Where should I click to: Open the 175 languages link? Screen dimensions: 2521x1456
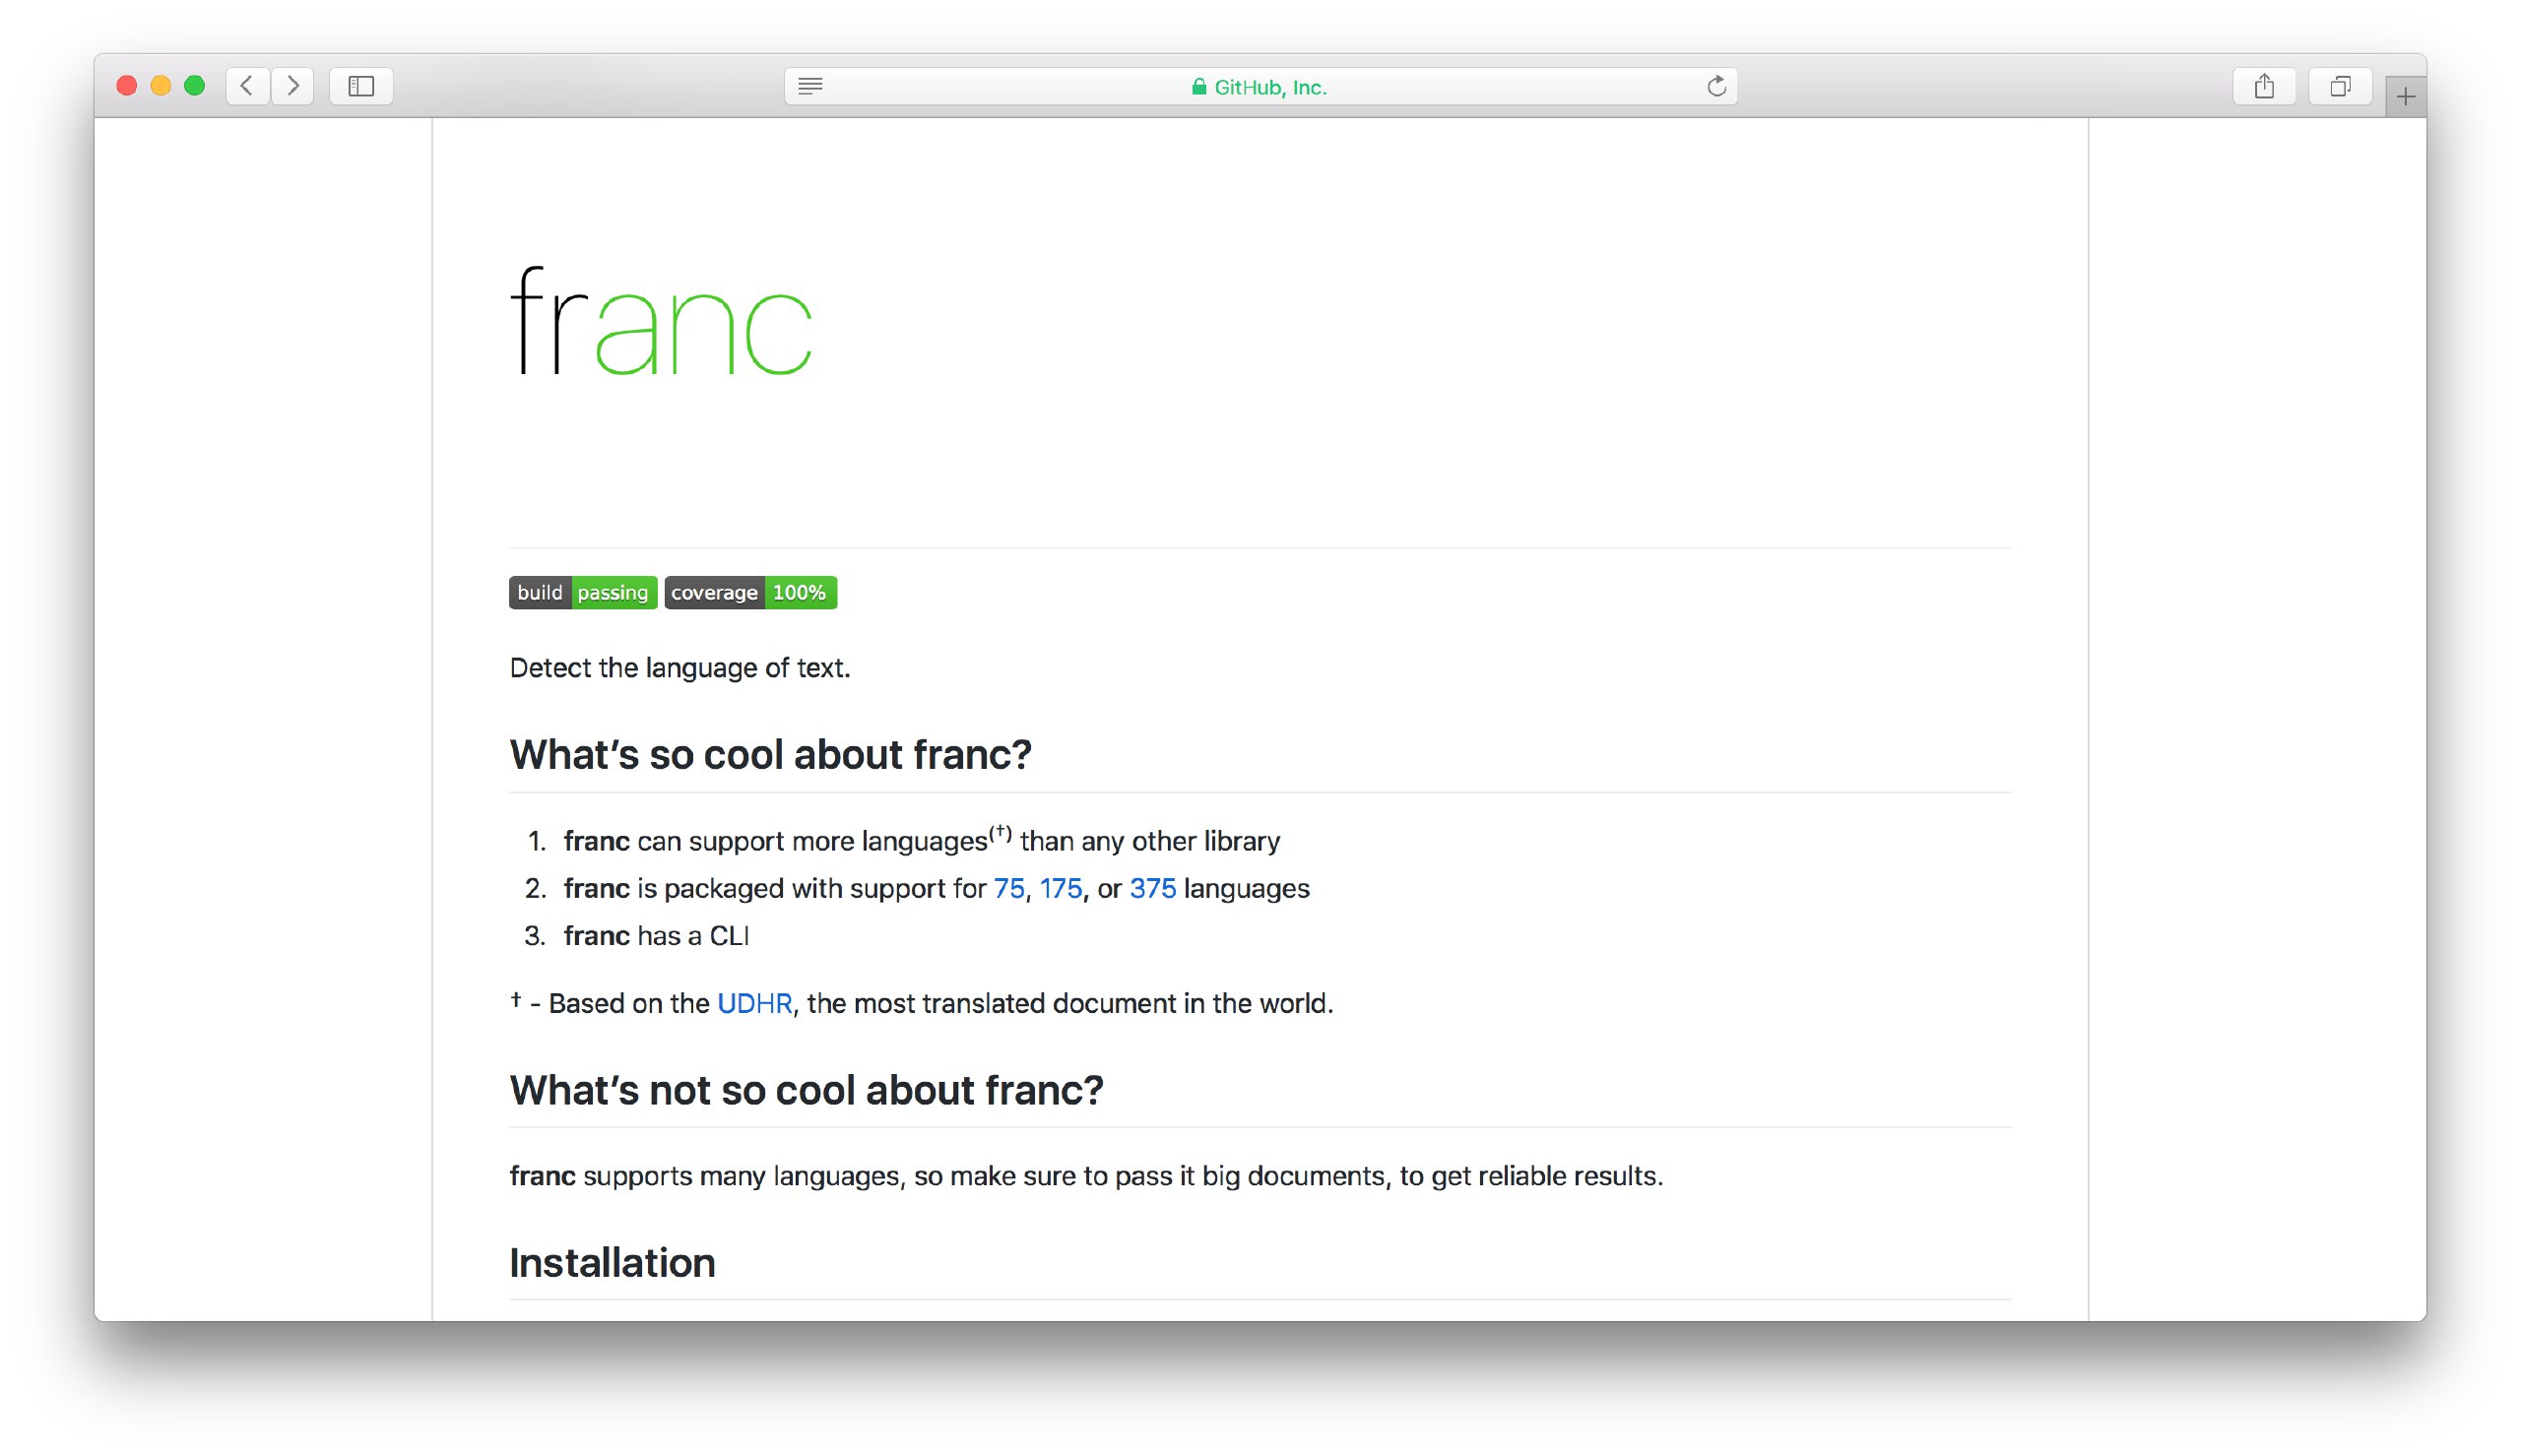tap(1060, 888)
